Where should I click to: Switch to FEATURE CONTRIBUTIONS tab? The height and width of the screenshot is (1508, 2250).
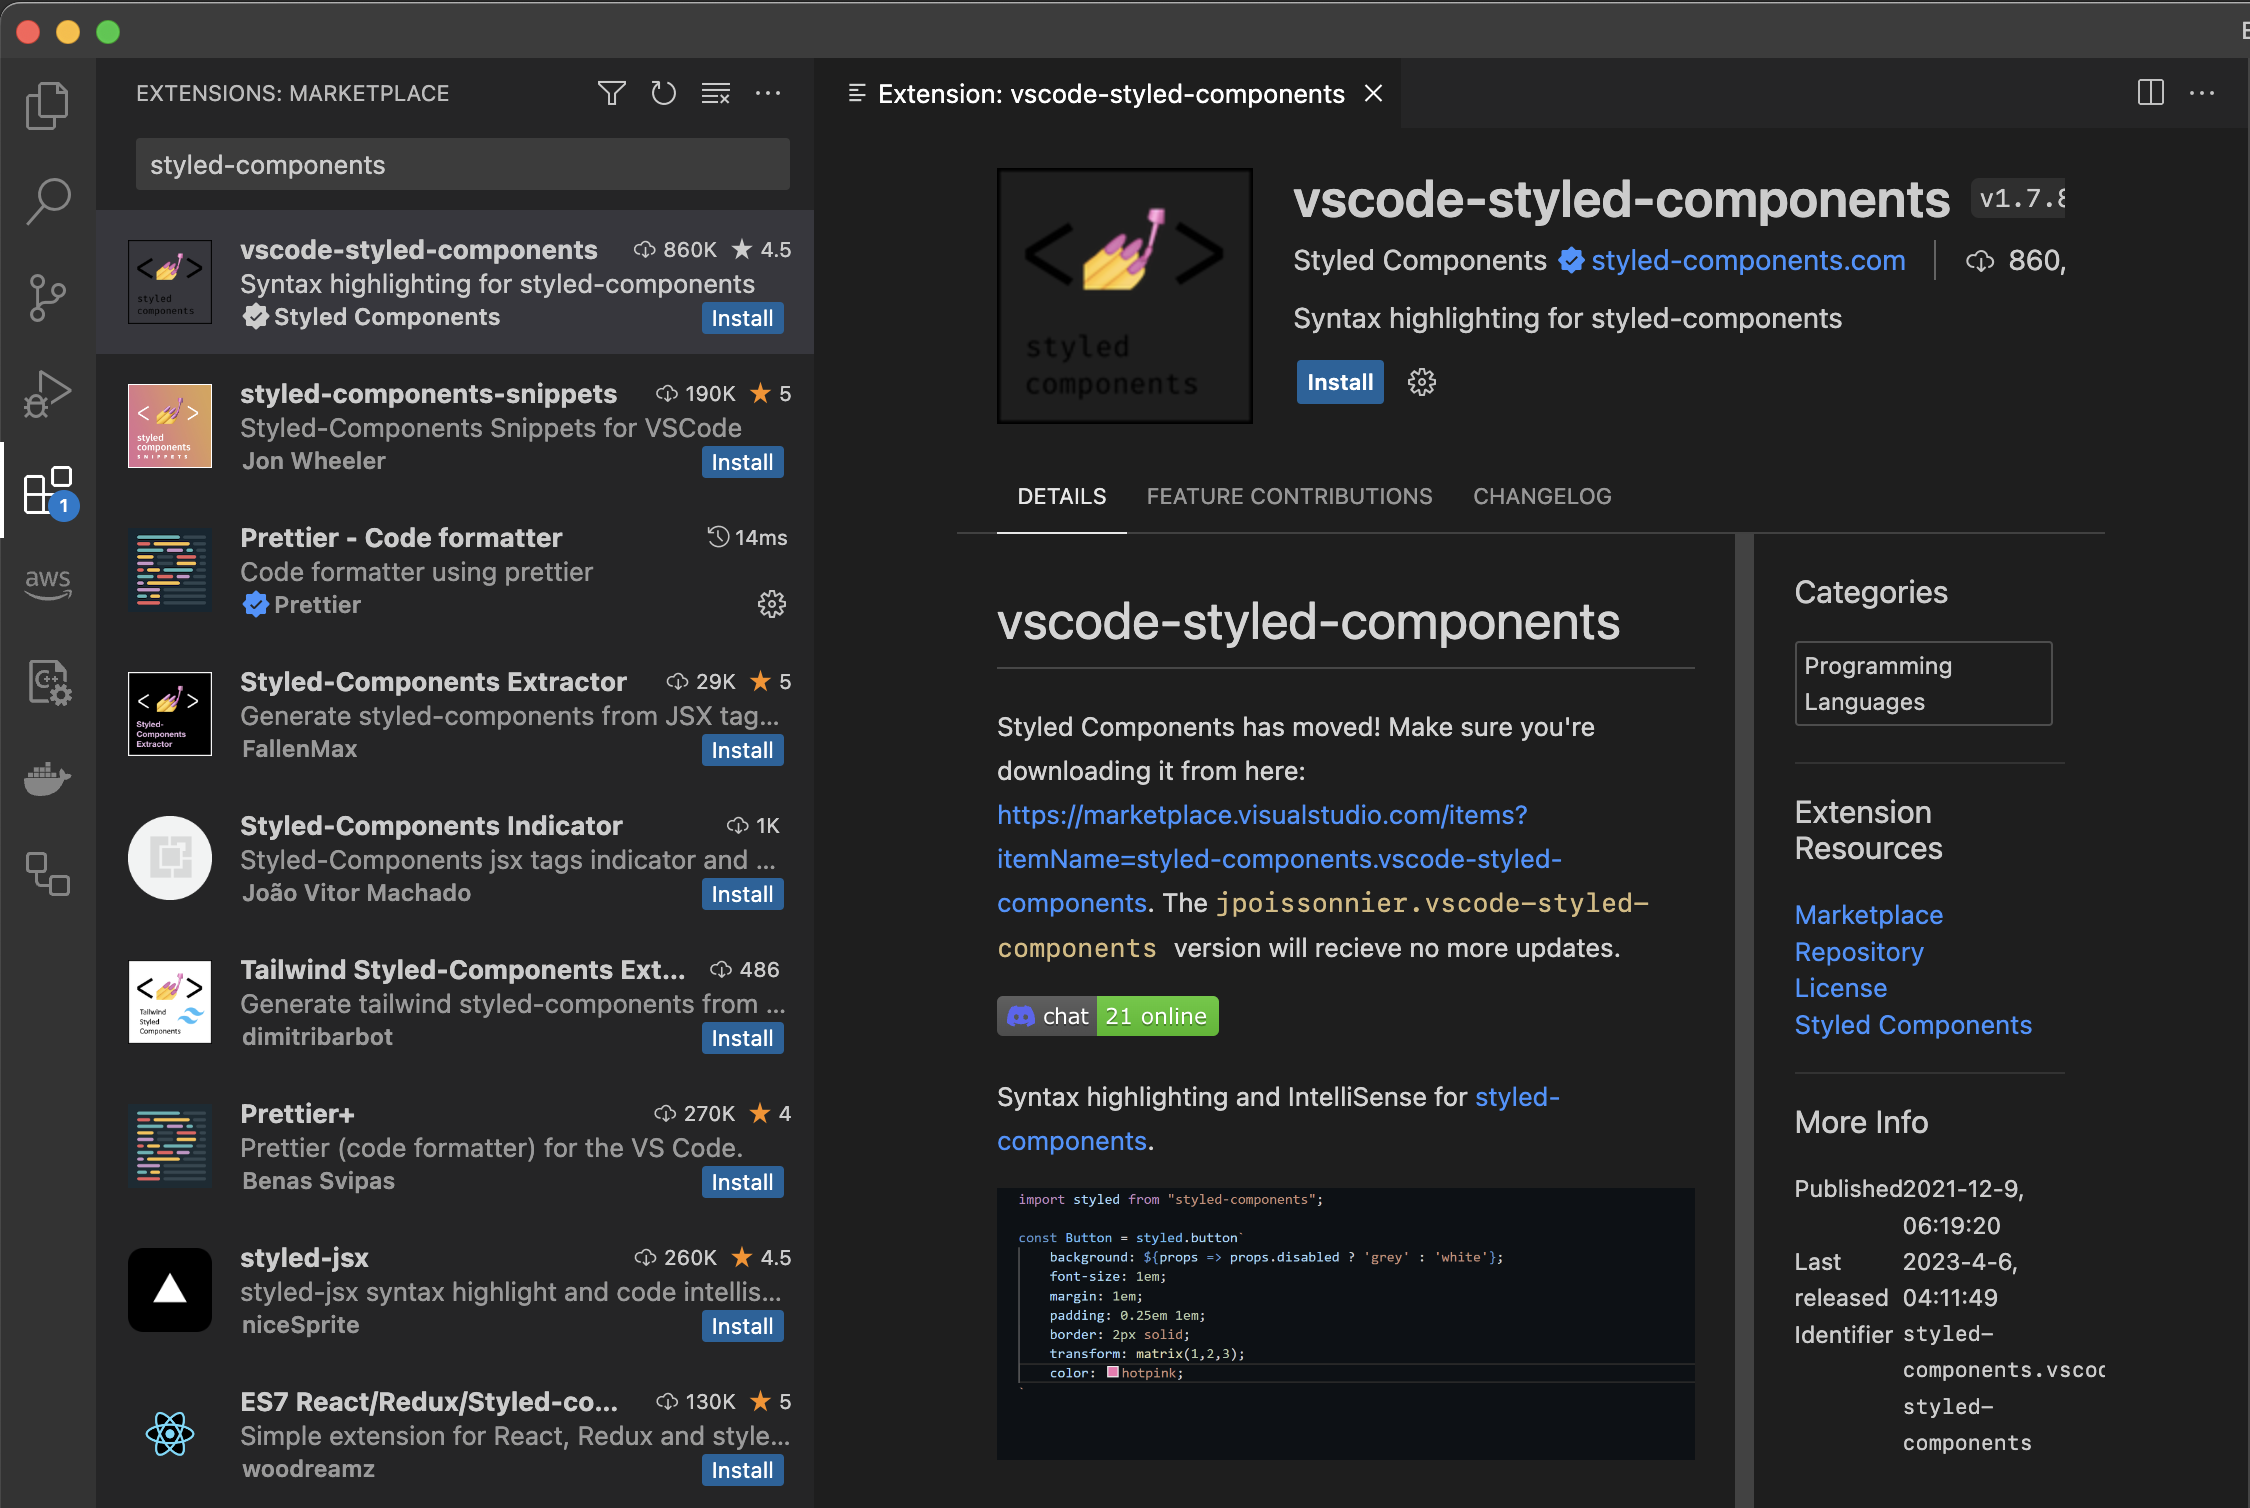1289,496
